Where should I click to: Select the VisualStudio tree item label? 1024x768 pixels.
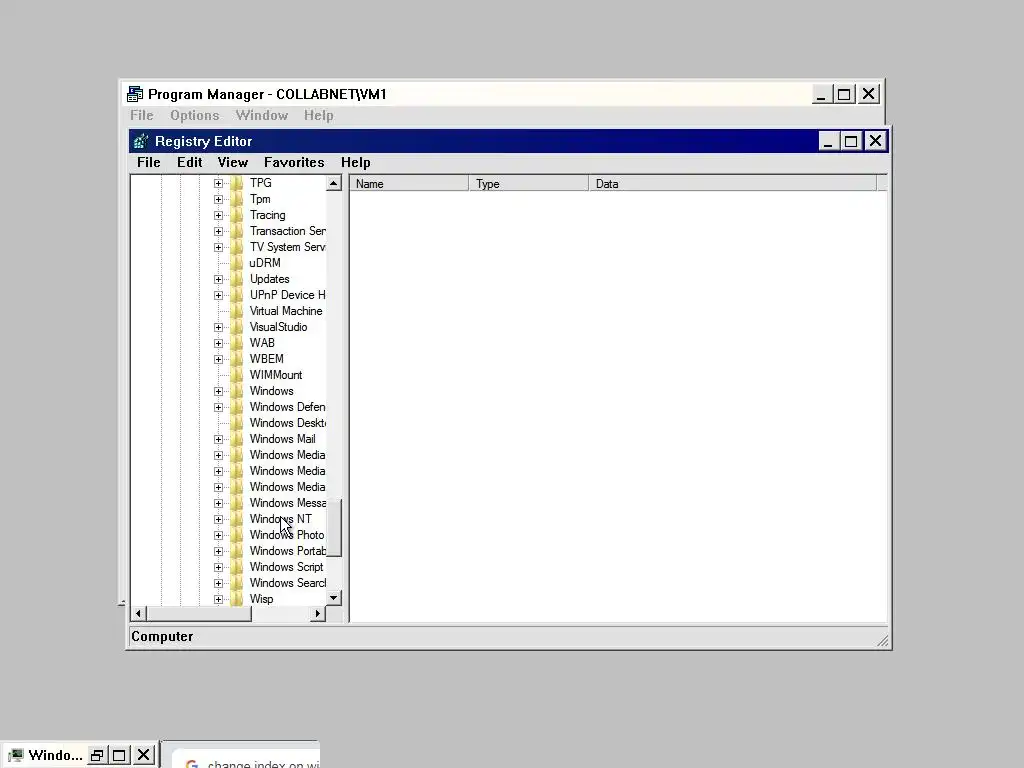(278, 327)
